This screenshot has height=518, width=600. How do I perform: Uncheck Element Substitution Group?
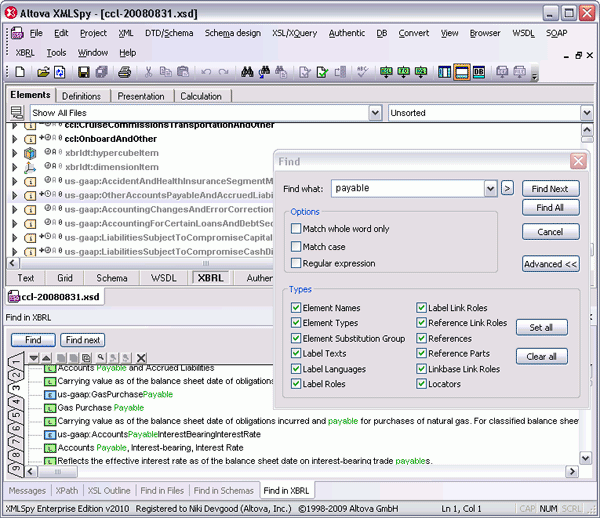coord(296,338)
